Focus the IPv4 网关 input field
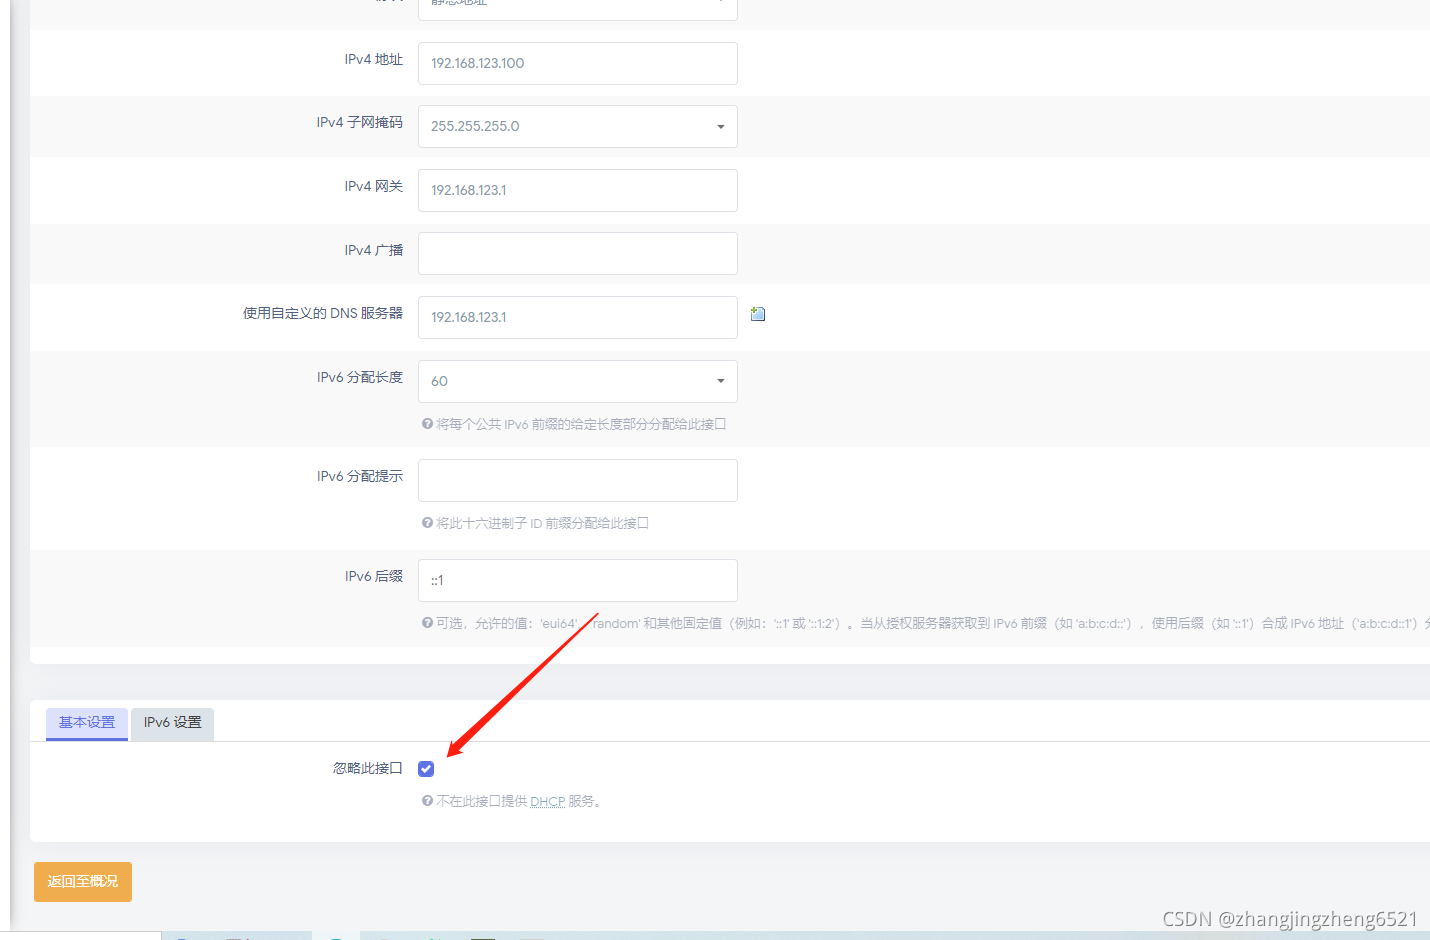The height and width of the screenshot is (940, 1430). coord(578,190)
